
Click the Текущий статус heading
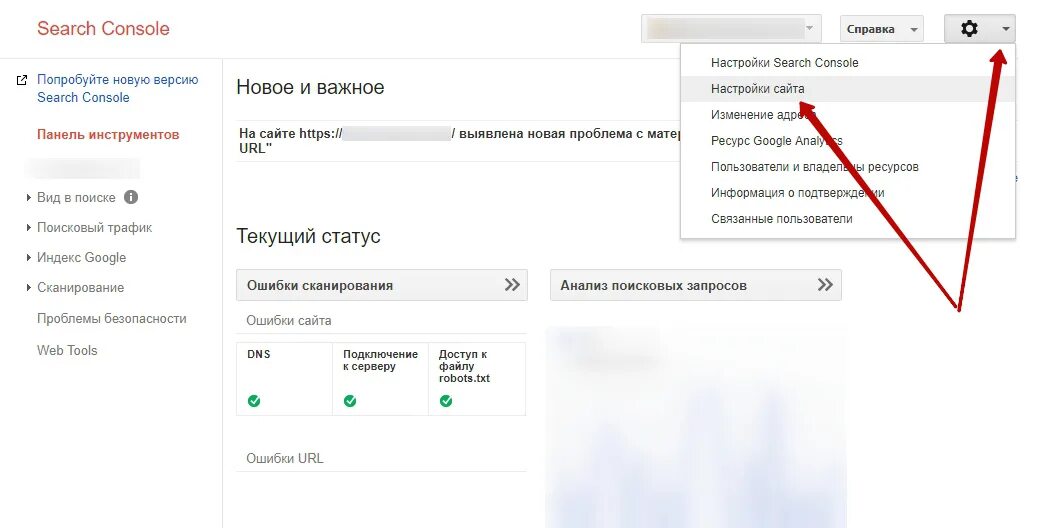tap(309, 236)
